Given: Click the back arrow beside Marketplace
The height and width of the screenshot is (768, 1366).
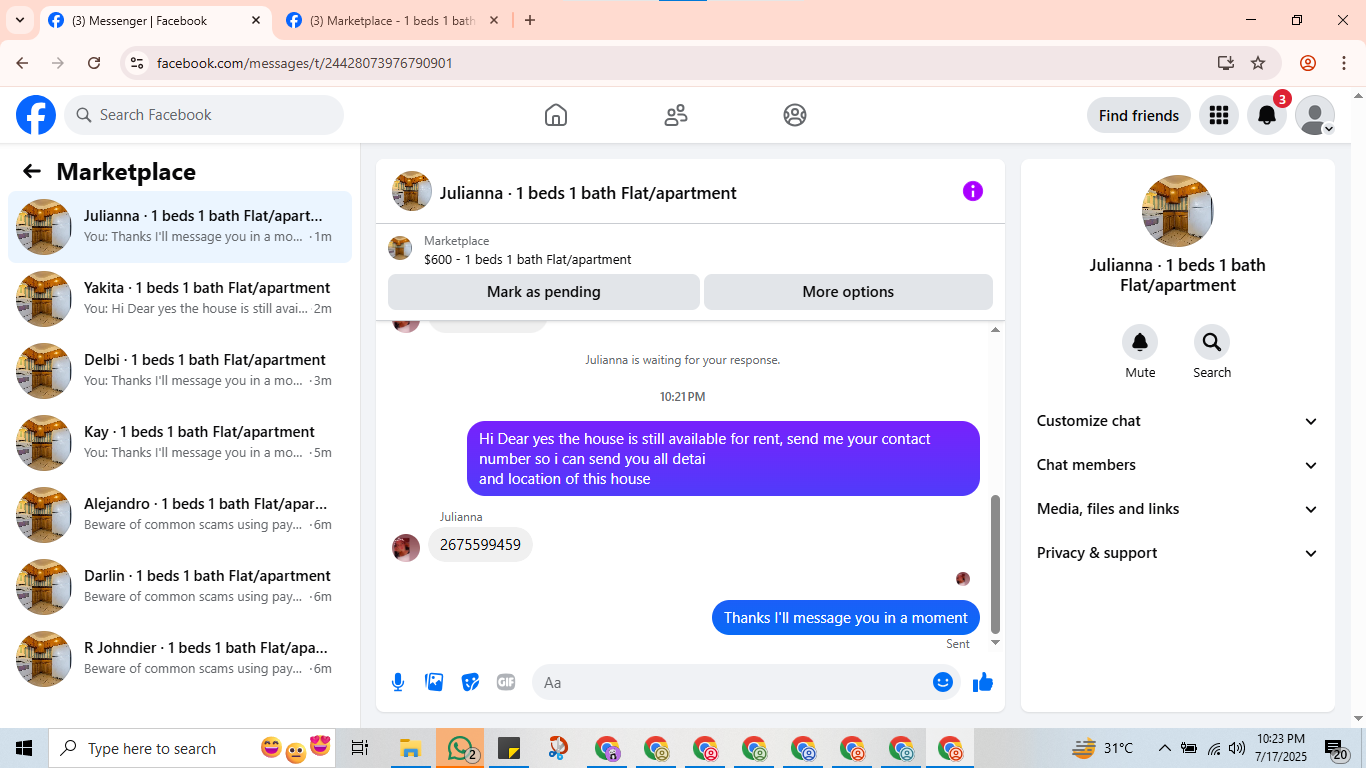Looking at the screenshot, I should (32, 171).
